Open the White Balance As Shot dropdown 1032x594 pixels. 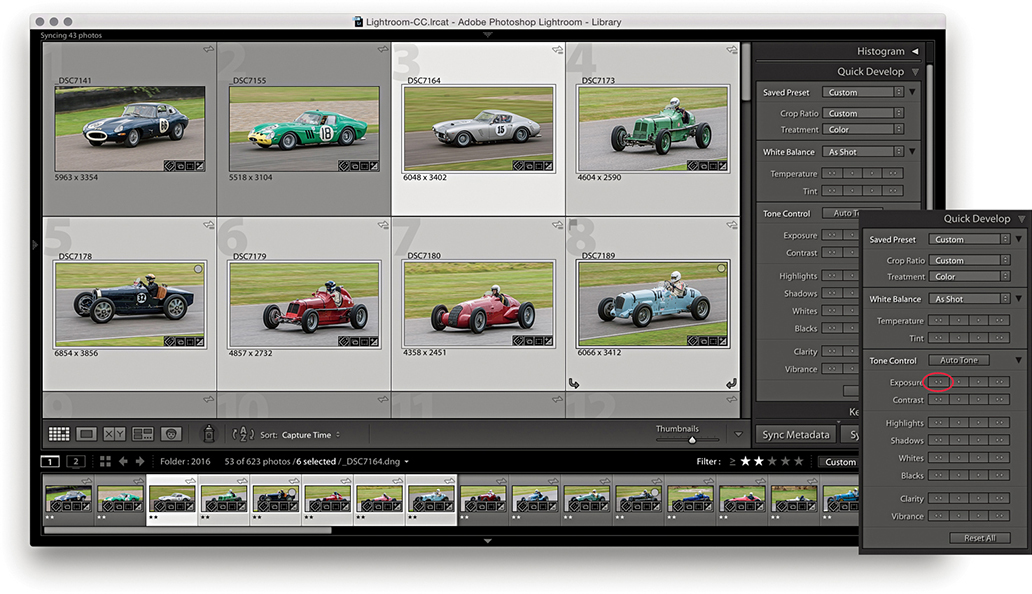click(x=864, y=152)
